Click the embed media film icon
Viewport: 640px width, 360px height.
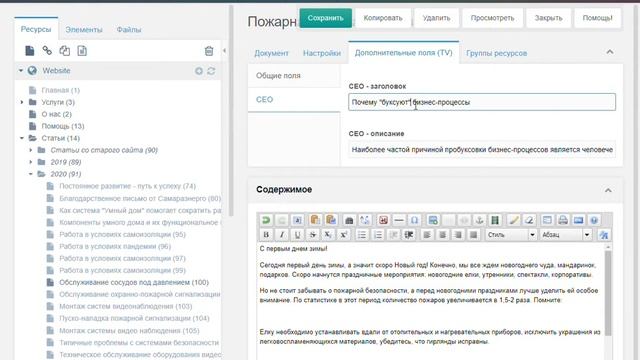point(495,220)
